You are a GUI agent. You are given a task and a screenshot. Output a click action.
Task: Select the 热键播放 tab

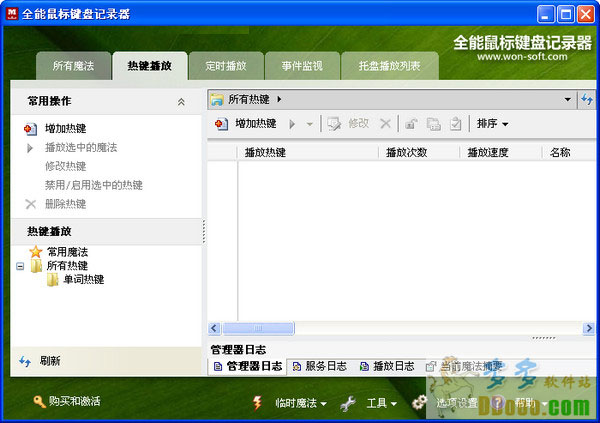[x=150, y=66]
